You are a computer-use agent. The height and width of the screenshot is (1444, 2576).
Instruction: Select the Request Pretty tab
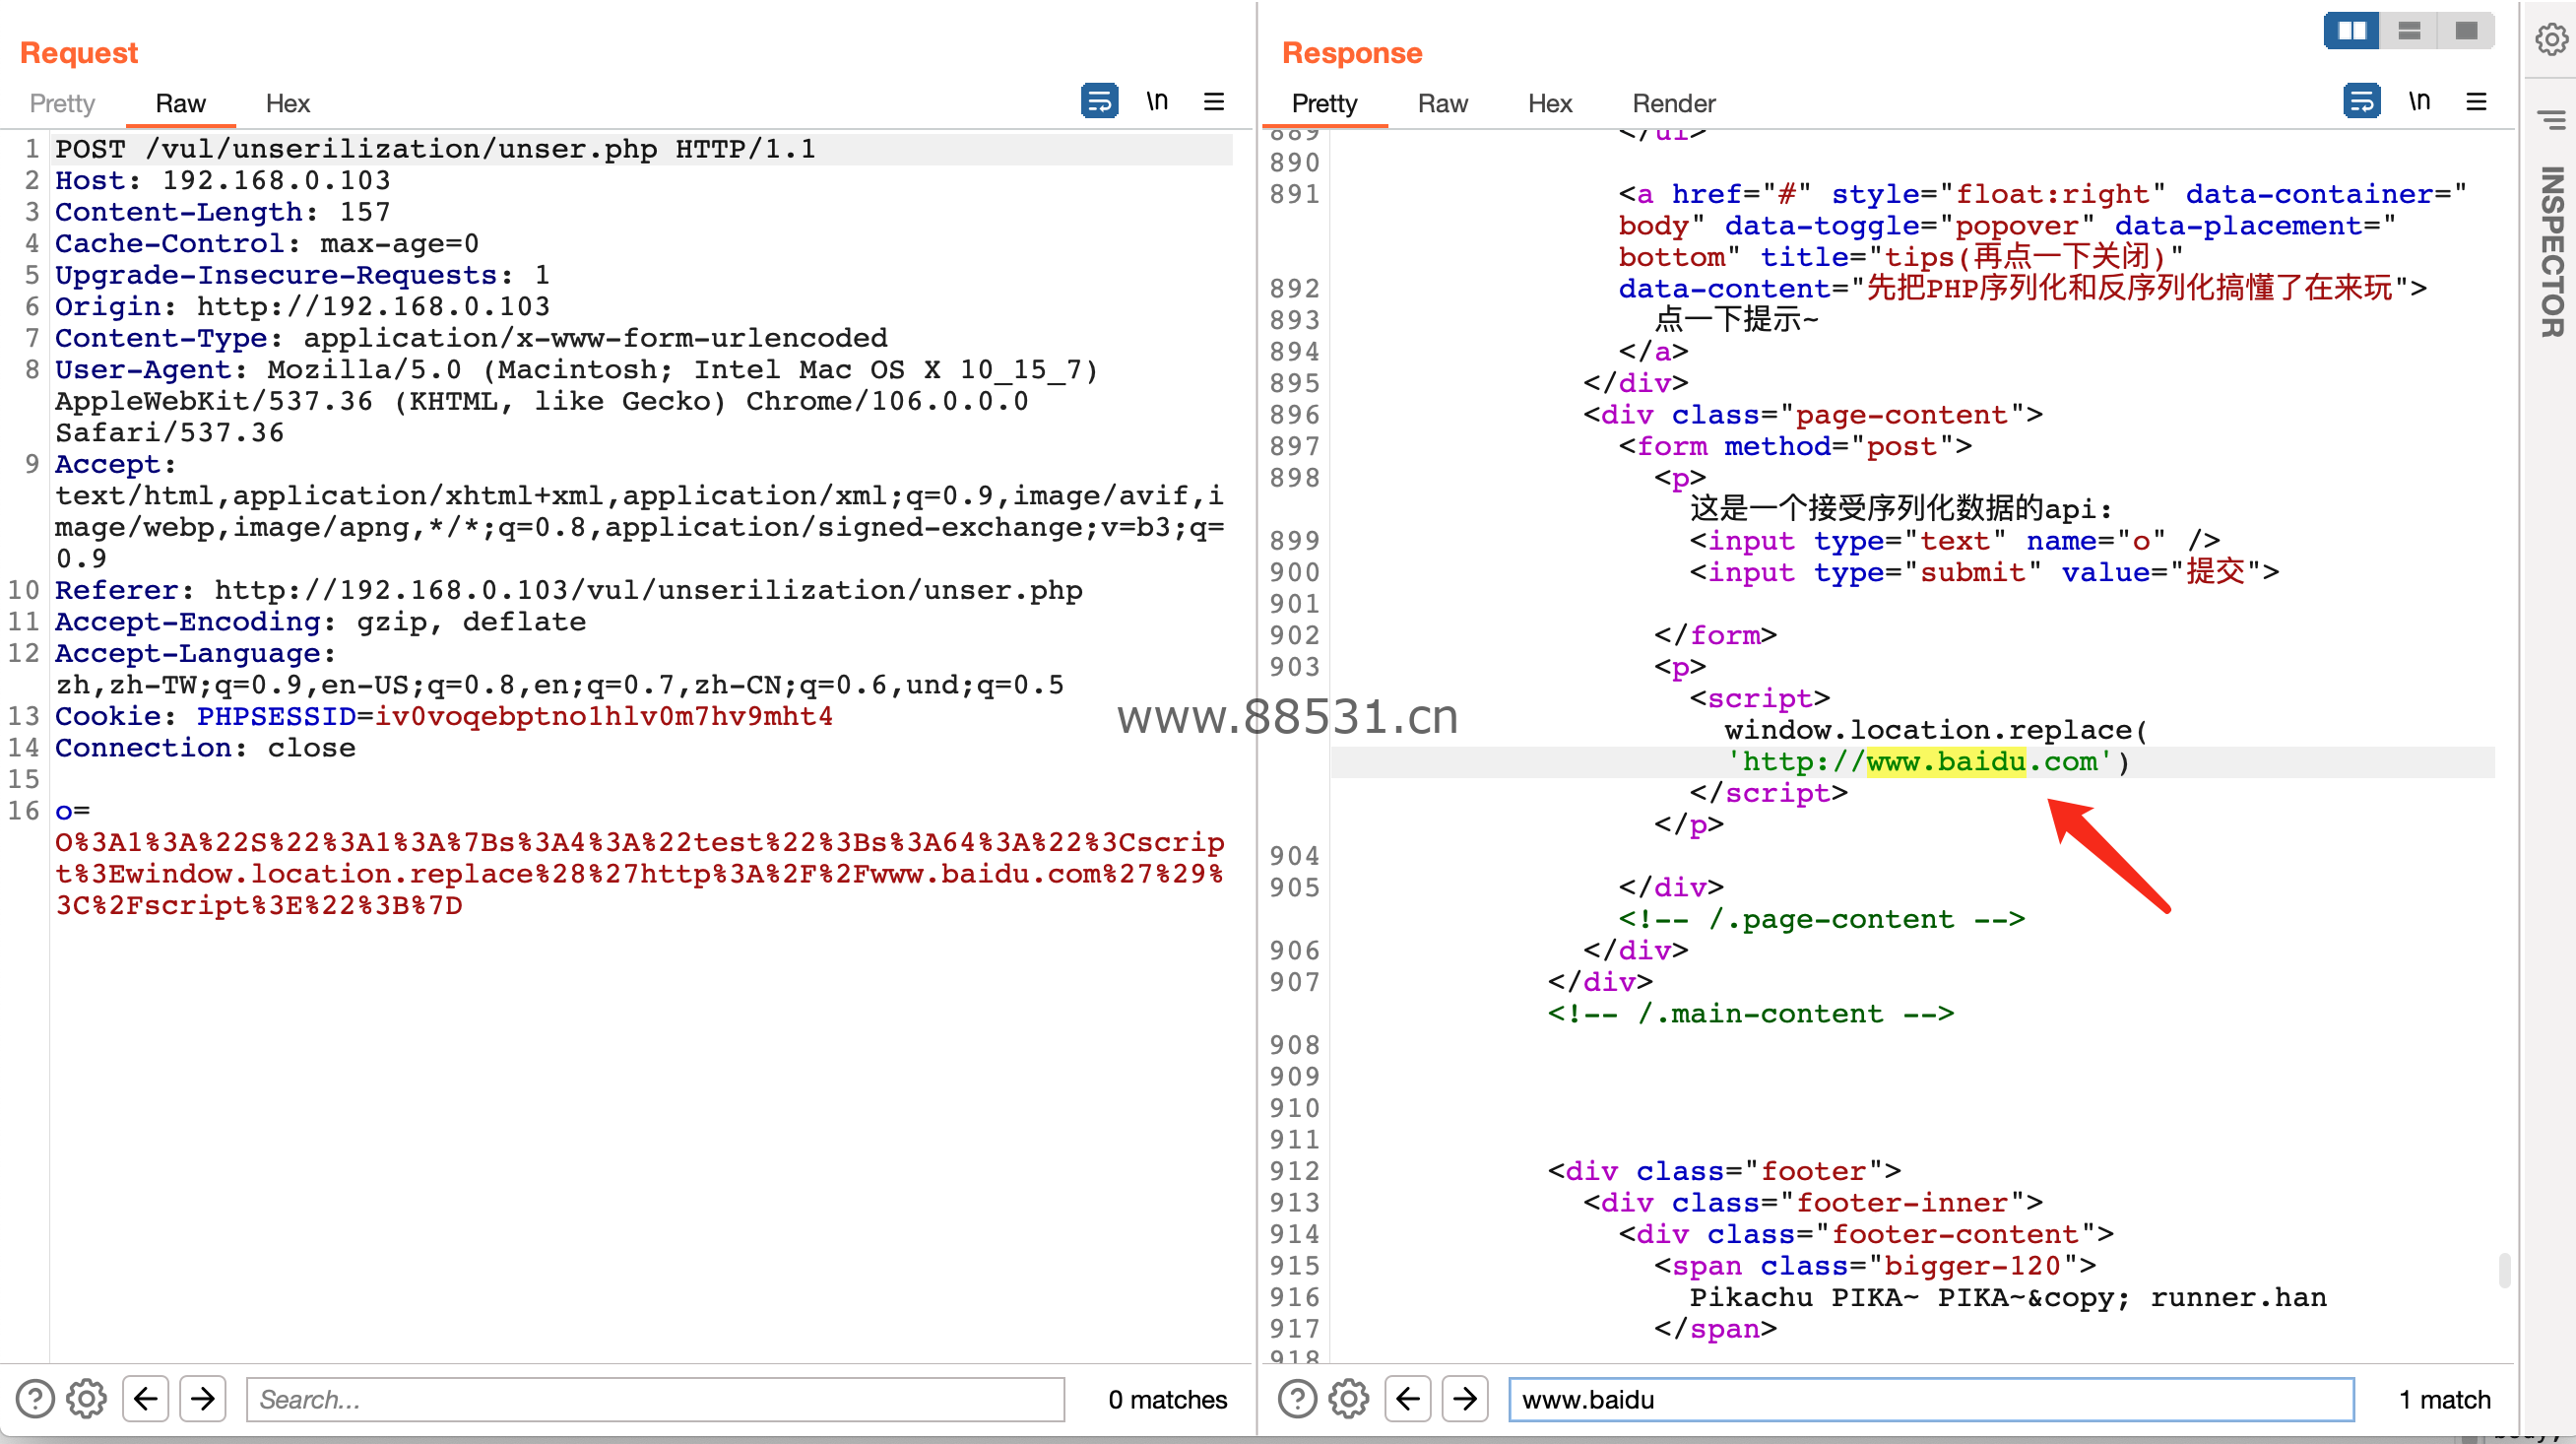tap(62, 104)
